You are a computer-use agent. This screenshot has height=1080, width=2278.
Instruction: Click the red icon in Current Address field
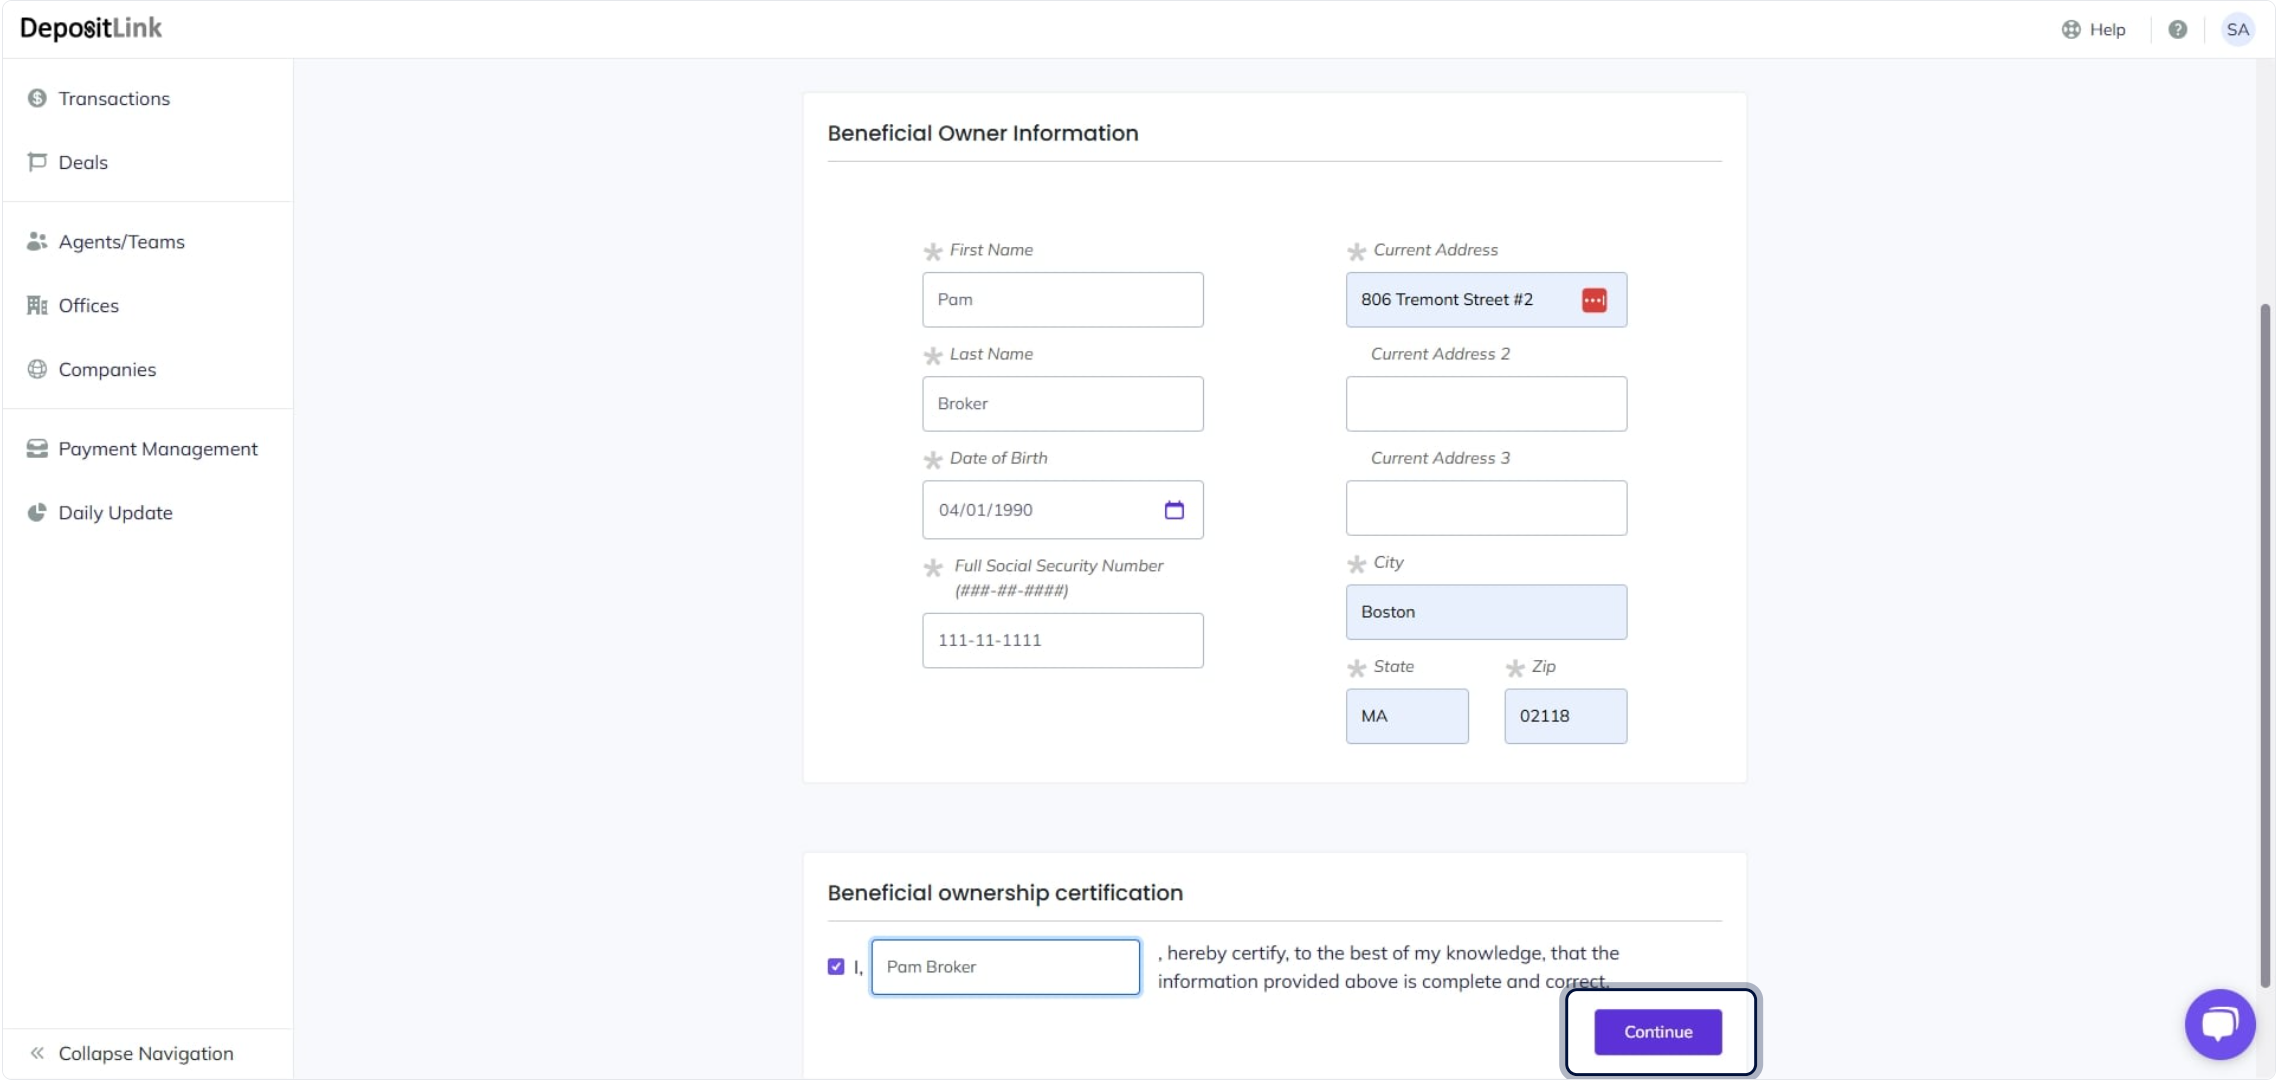(1594, 300)
